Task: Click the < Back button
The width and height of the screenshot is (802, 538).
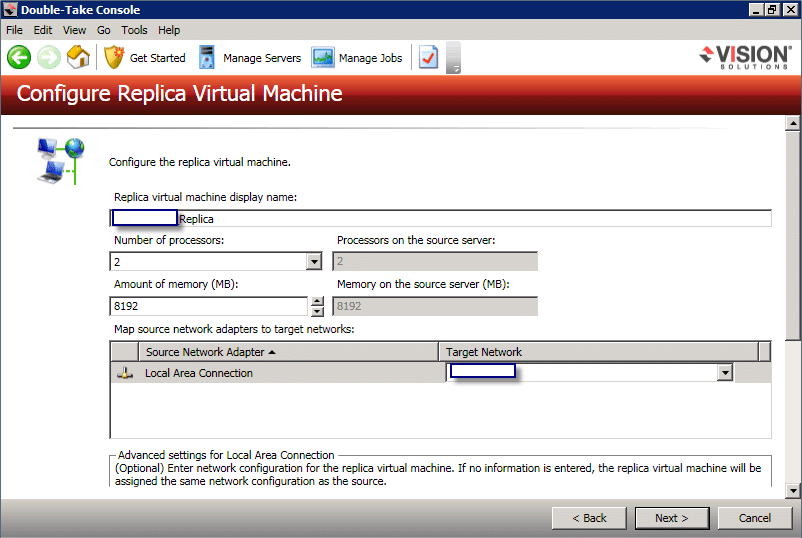Action: coord(589,518)
